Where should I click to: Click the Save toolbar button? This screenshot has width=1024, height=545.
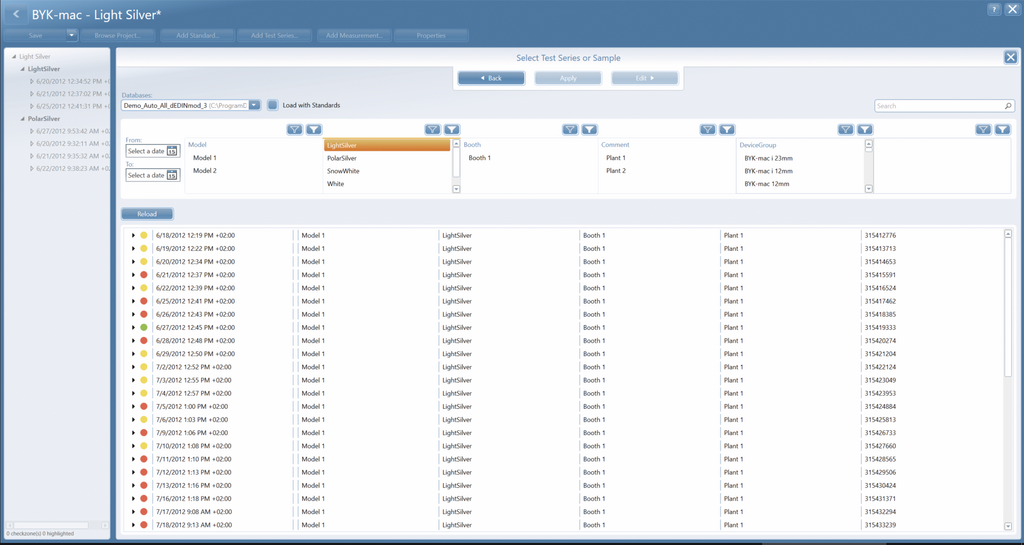pyautogui.click(x=35, y=35)
